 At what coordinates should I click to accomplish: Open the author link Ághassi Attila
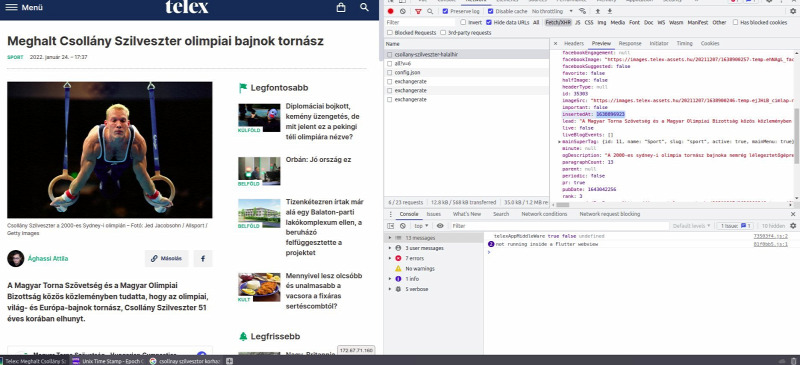click(x=48, y=258)
